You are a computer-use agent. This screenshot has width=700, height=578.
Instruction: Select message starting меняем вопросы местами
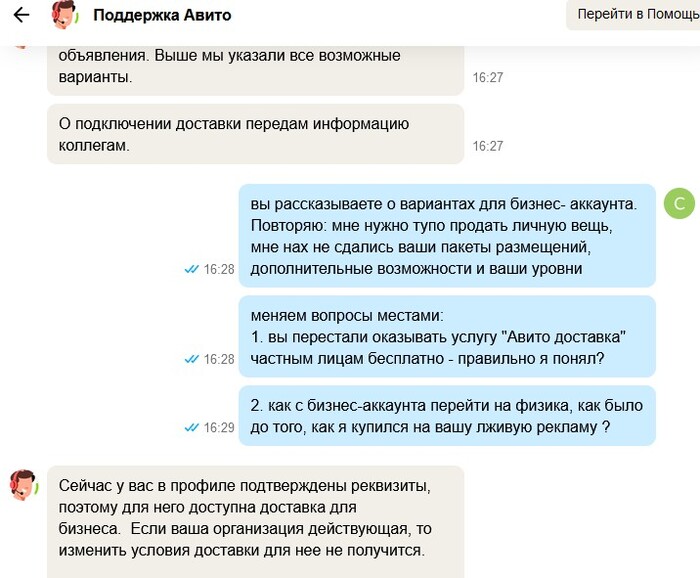tap(447, 337)
